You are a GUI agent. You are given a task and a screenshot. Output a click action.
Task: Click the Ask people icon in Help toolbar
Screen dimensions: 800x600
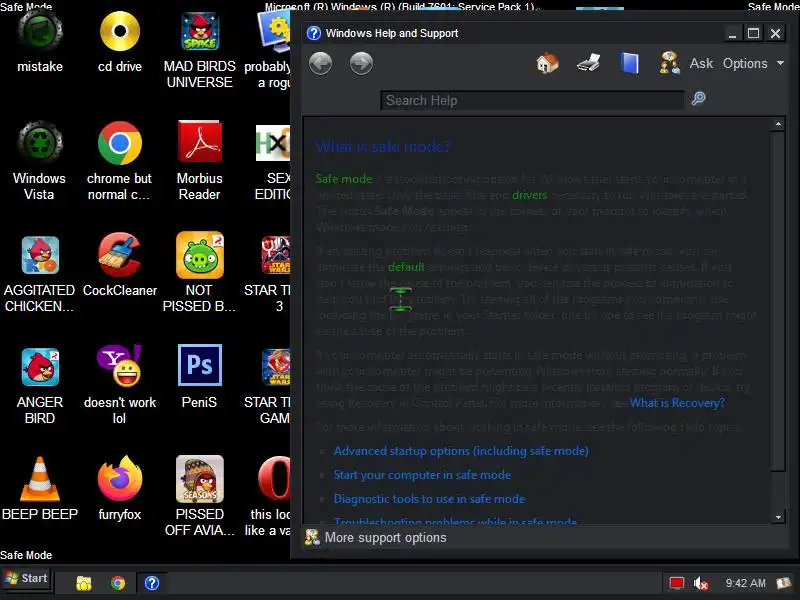pyautogui.click(x=669, y=63)
